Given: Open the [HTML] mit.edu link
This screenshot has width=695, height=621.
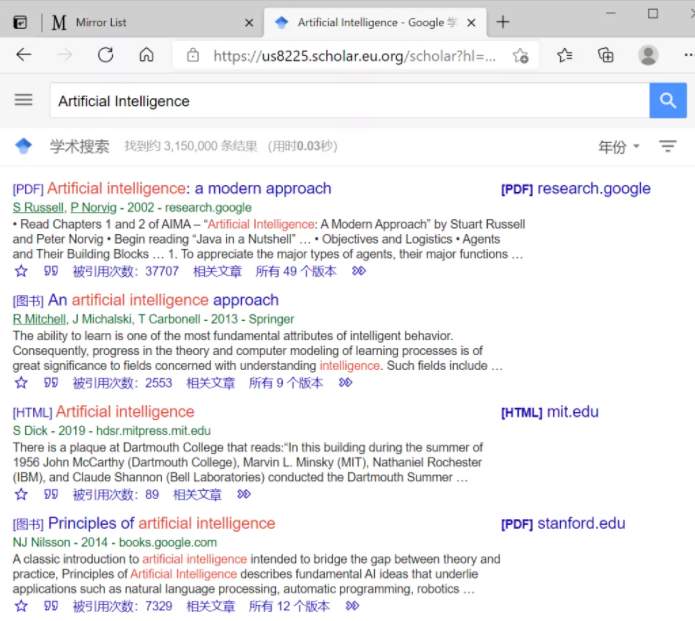Looking at the screenshot, I should (550, 412).
